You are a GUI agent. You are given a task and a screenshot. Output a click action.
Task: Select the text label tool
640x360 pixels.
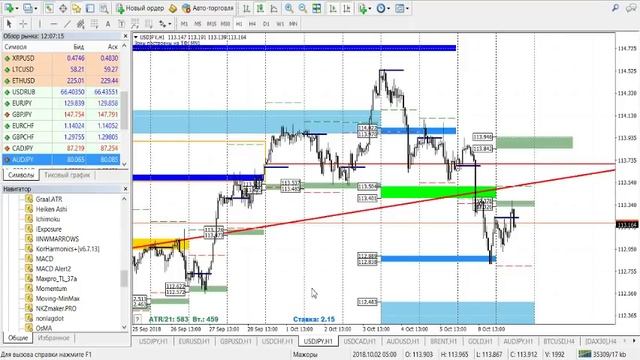122,24
